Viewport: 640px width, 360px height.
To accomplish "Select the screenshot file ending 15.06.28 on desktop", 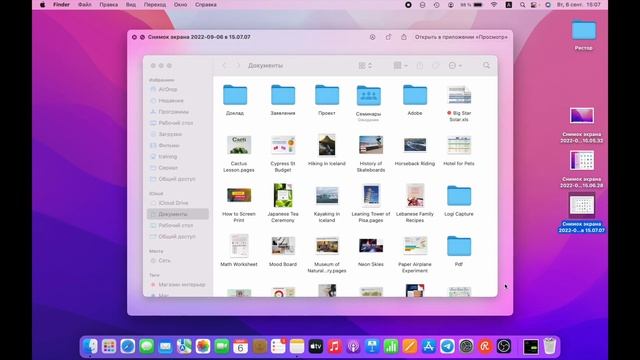I will [x=582, y=170].
